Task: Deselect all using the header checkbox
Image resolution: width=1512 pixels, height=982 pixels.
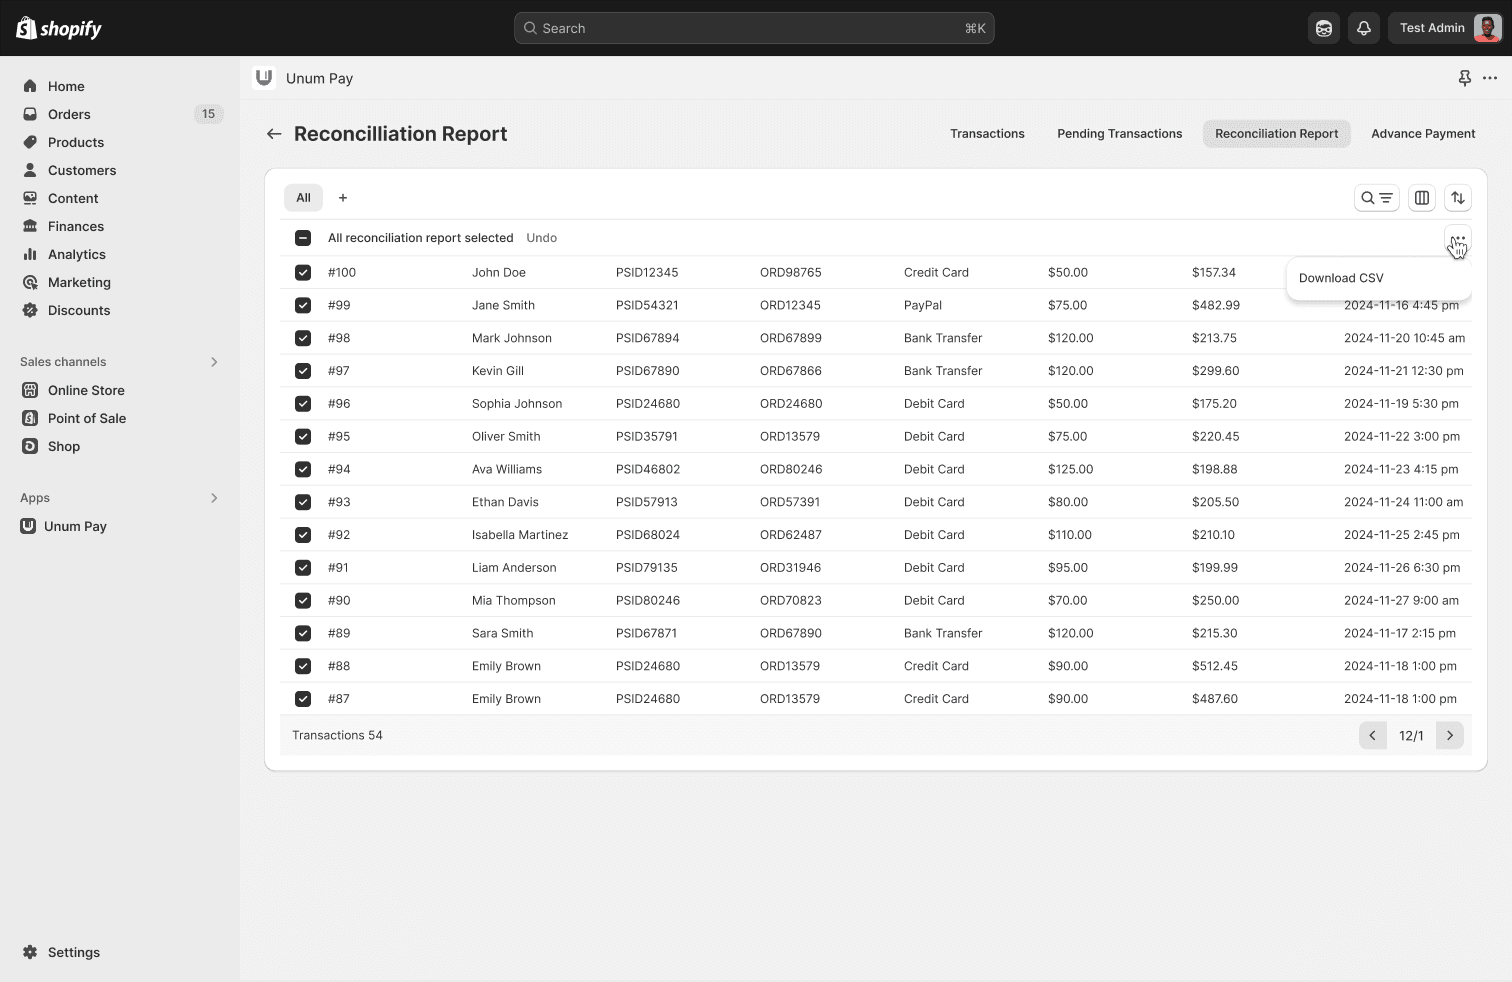Action: [303, 238]
